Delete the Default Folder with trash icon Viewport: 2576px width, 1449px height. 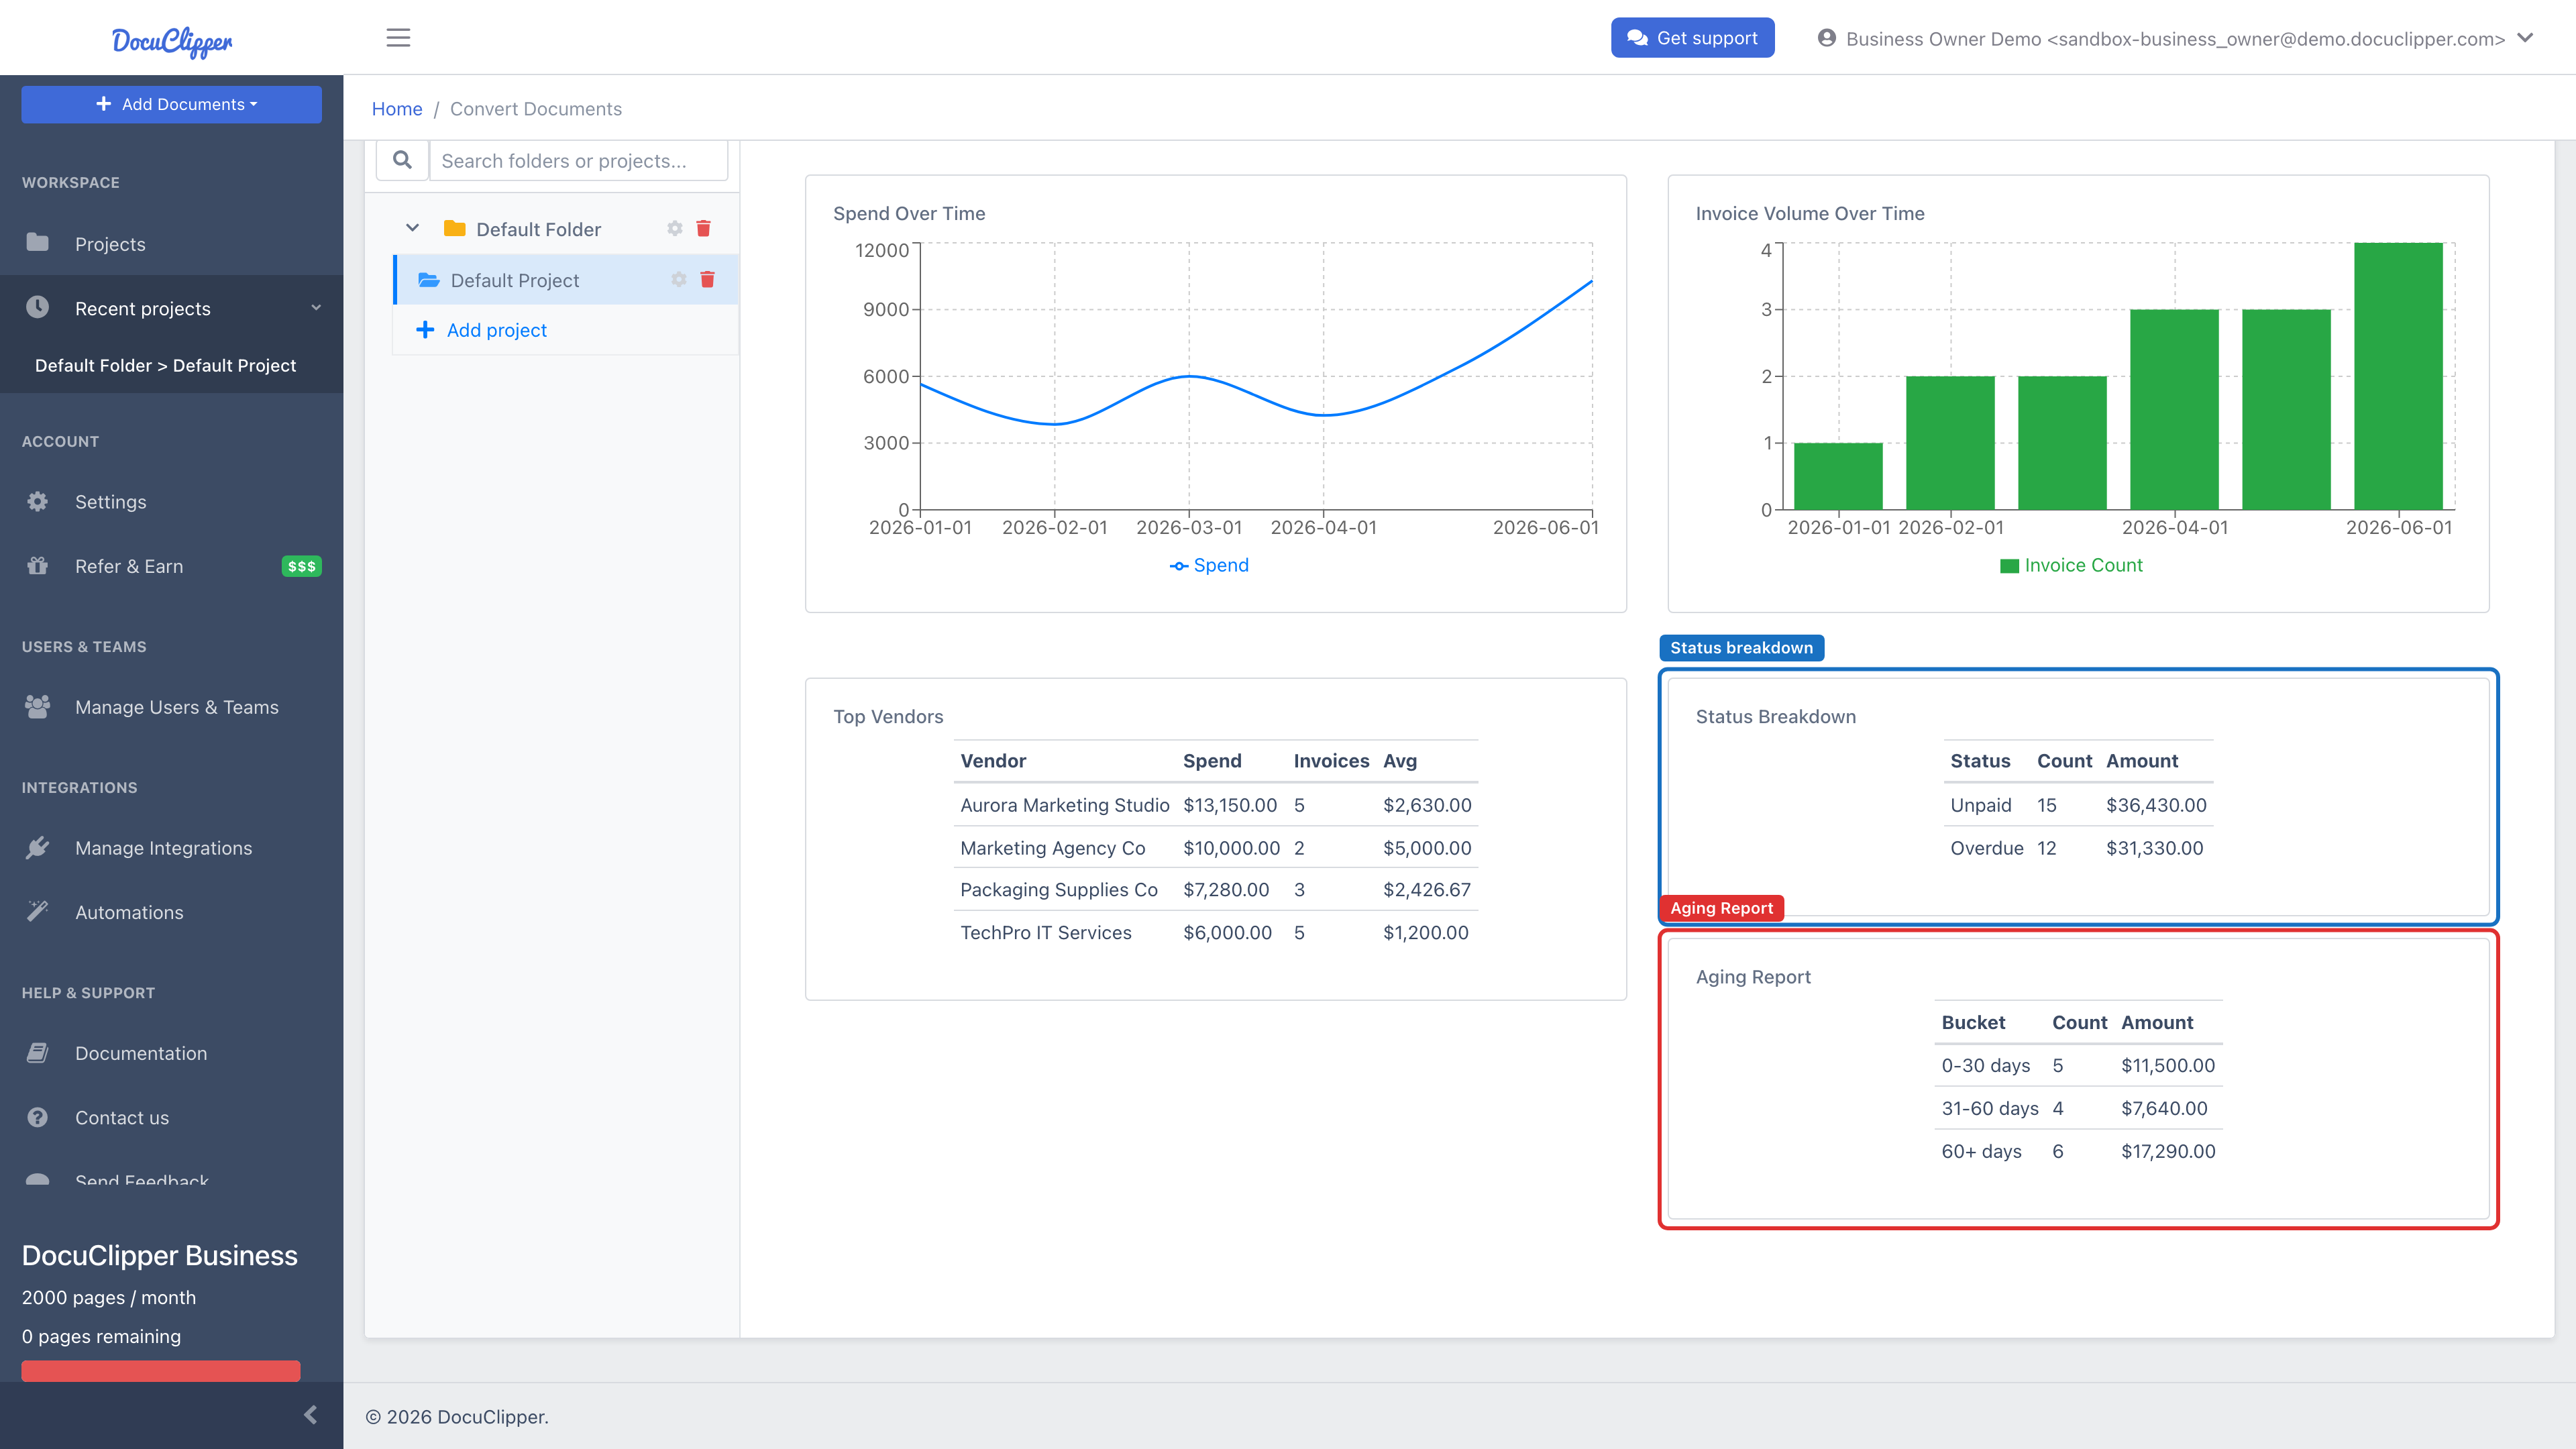703,229
